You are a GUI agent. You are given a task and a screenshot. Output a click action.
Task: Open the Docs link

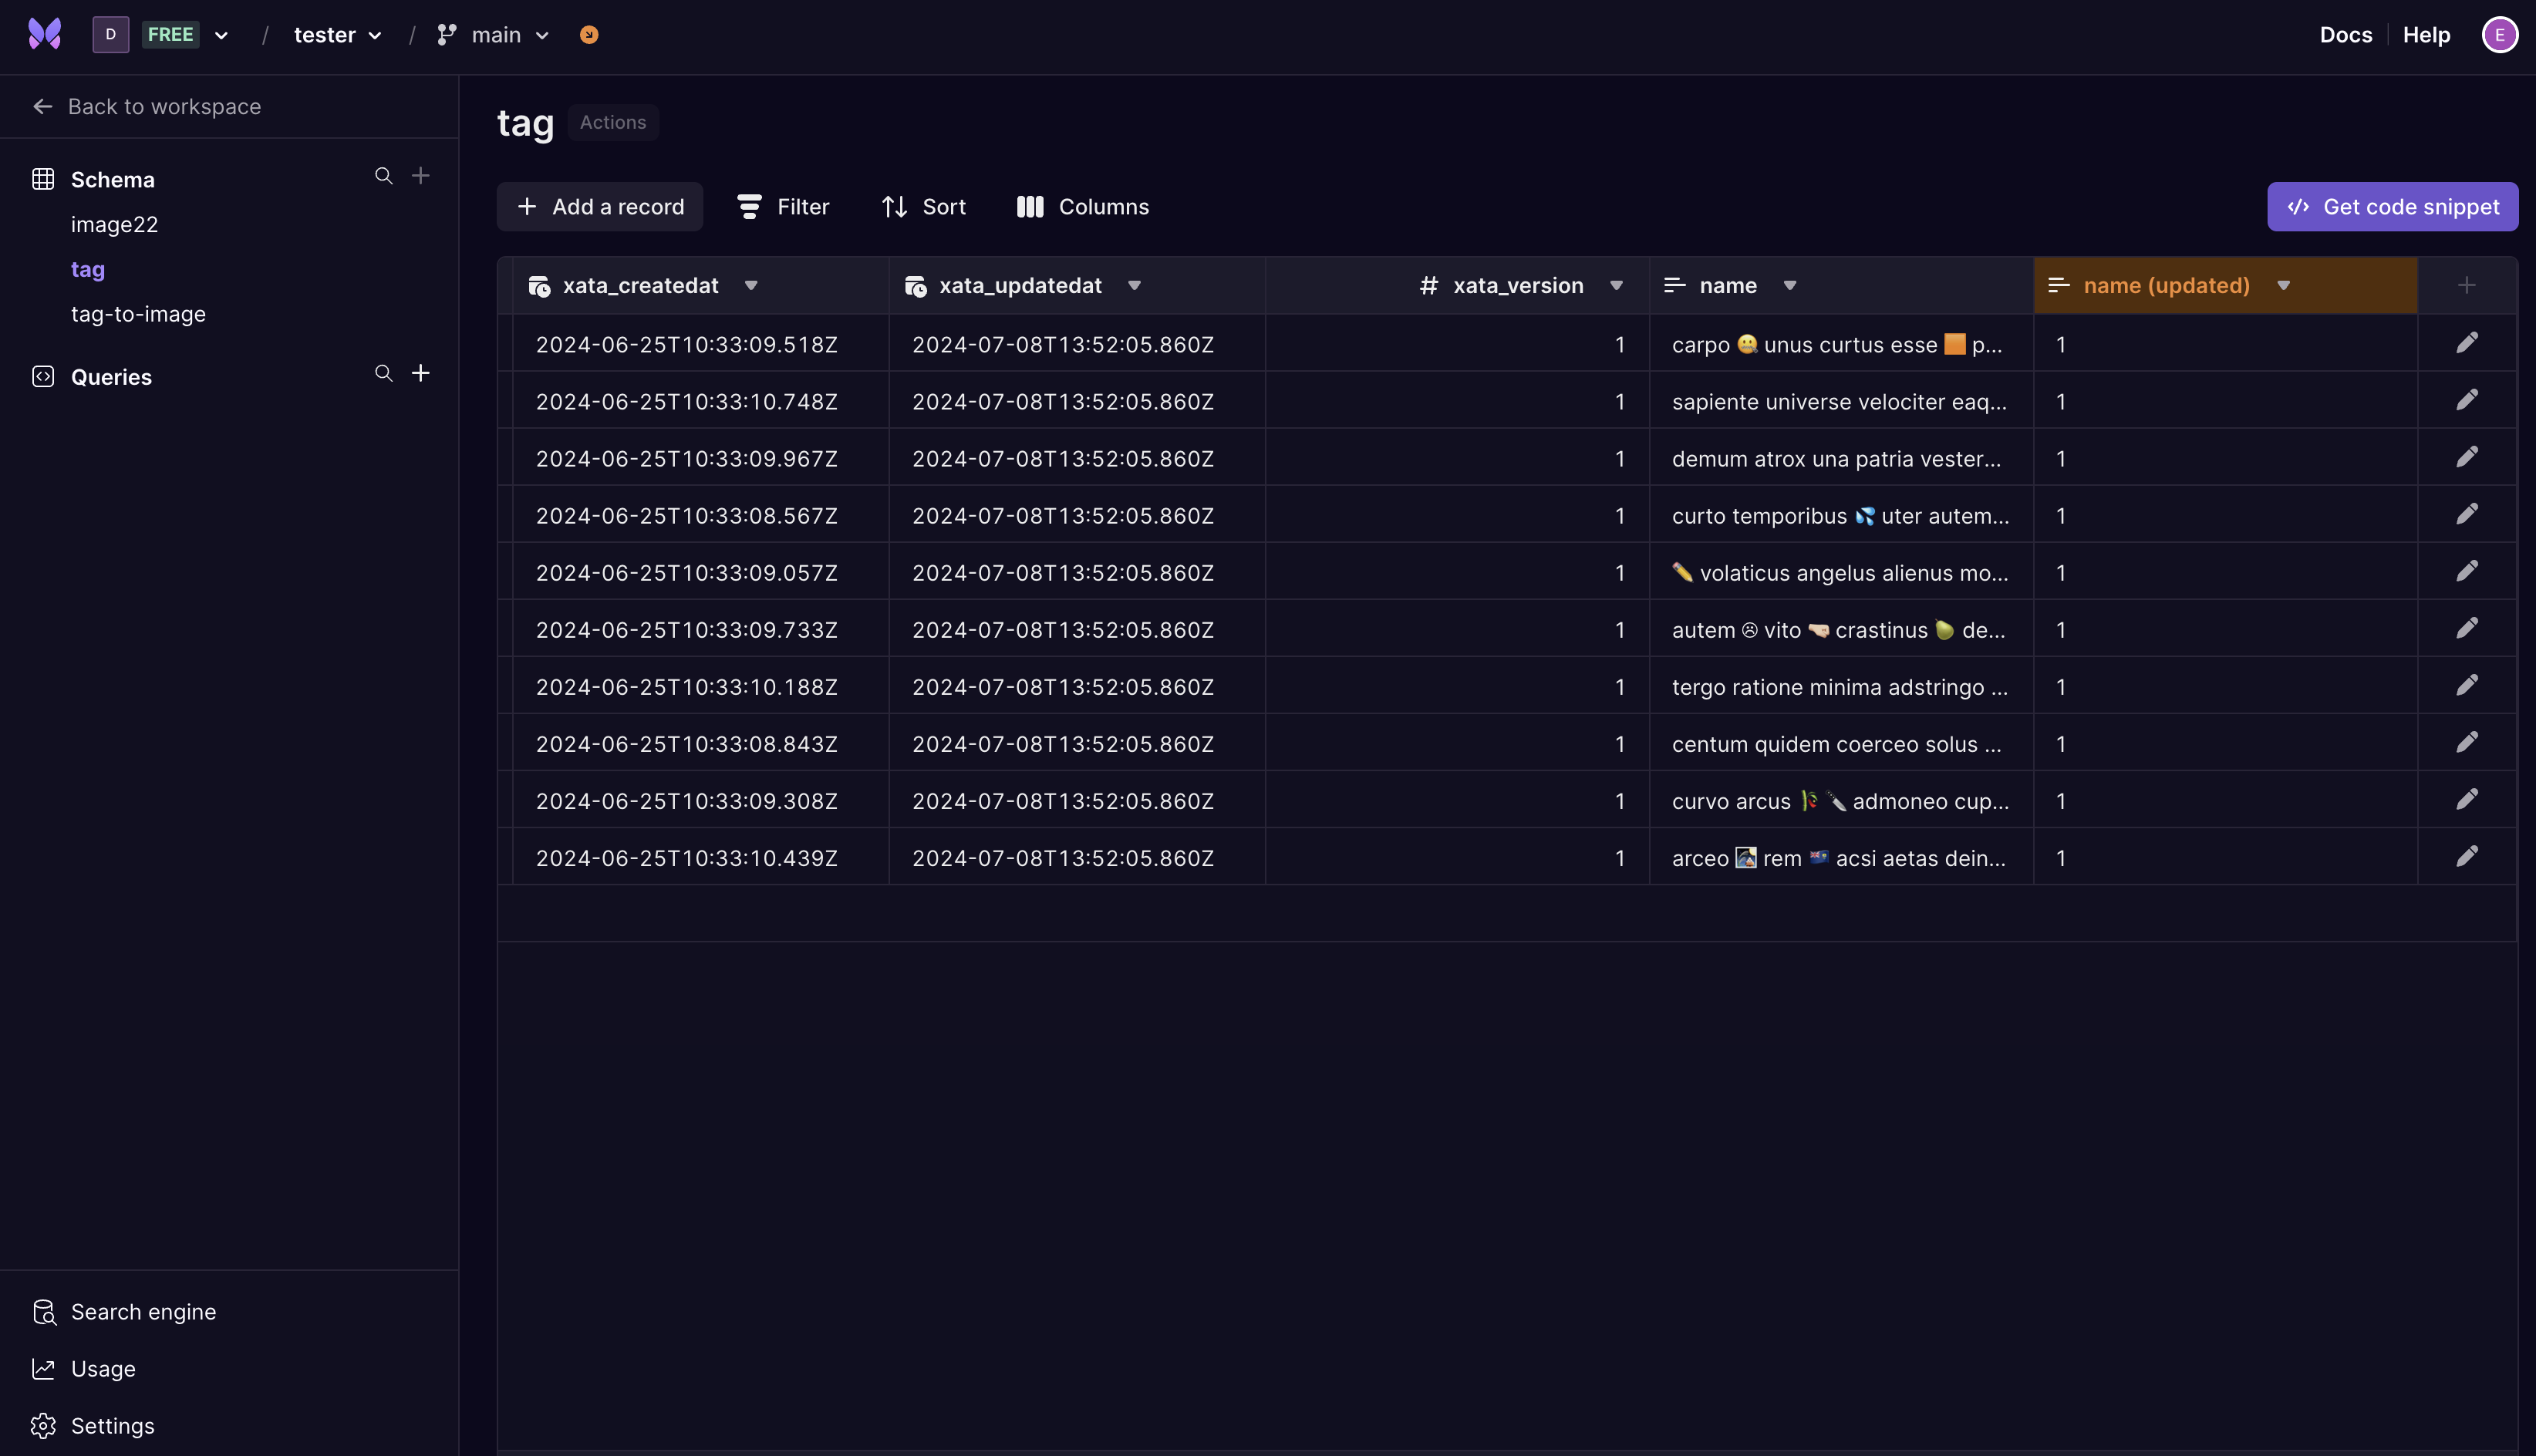tap(2345, 35)
